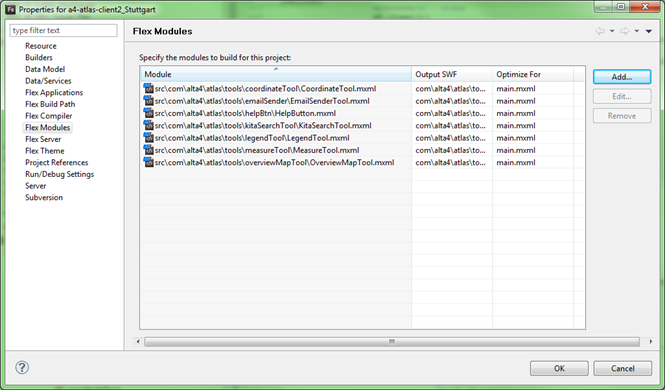Open Flex Theme settings

[45, 150]
